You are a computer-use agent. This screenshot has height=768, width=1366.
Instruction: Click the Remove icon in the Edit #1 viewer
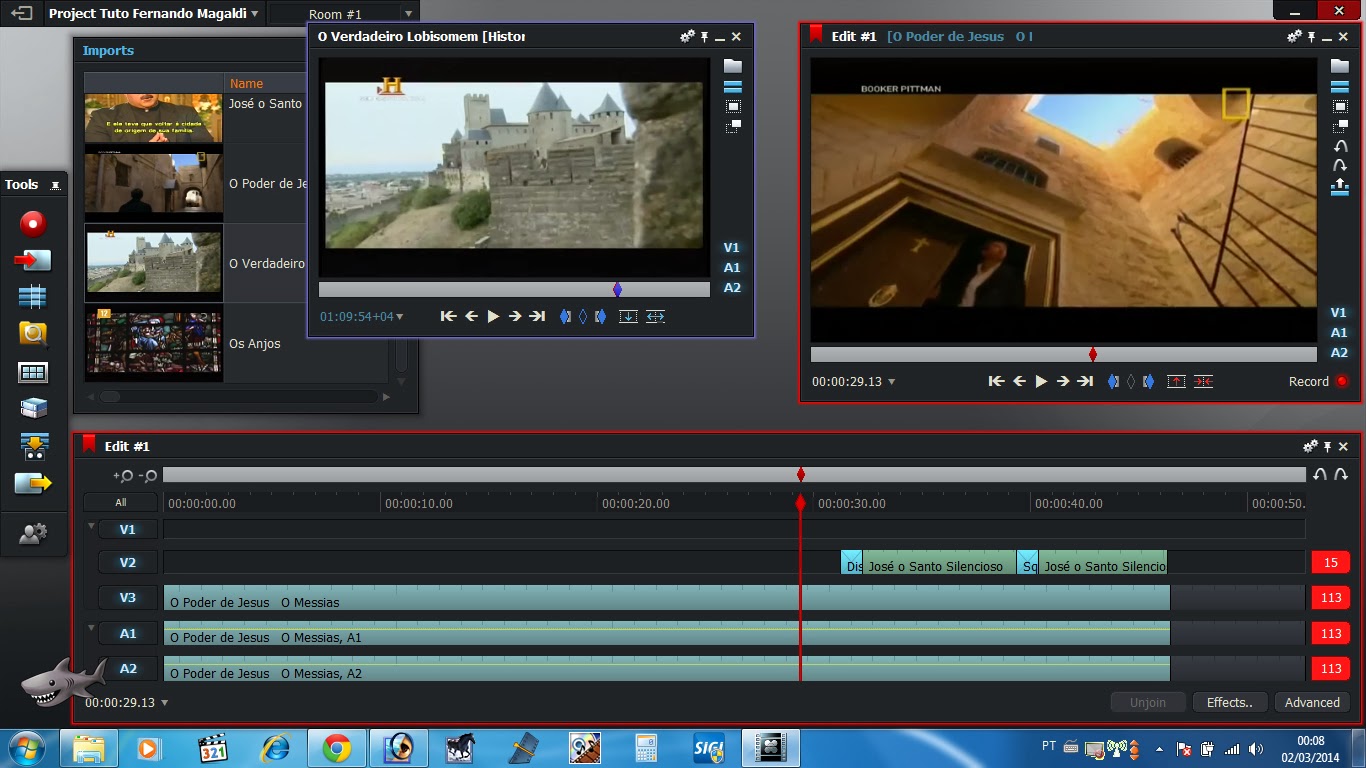(1176, 381)
